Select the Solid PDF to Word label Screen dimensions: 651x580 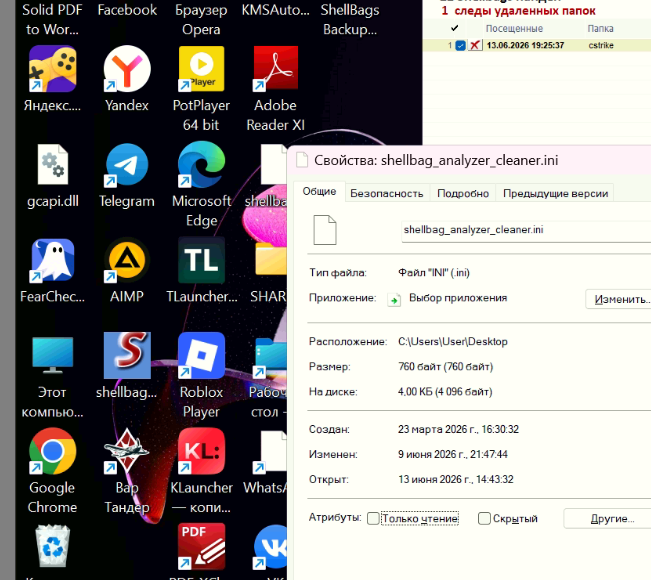(52, 20)
